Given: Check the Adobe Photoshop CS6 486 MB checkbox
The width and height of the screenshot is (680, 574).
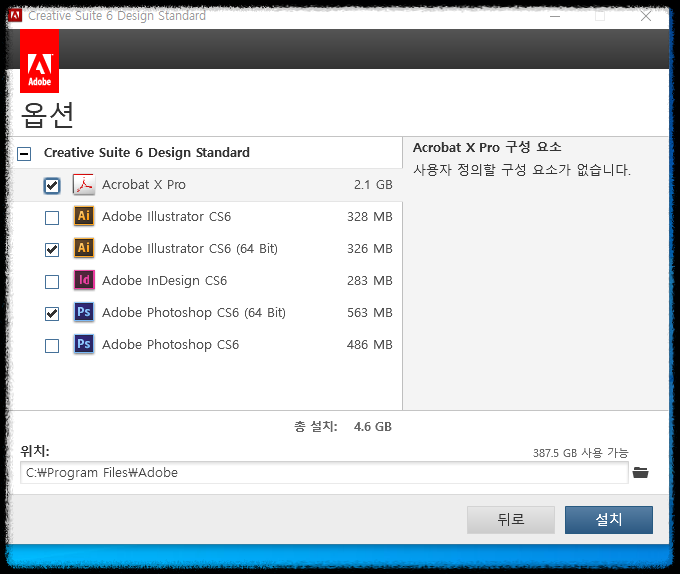Looking at the screenshot, I should (52, 346).
